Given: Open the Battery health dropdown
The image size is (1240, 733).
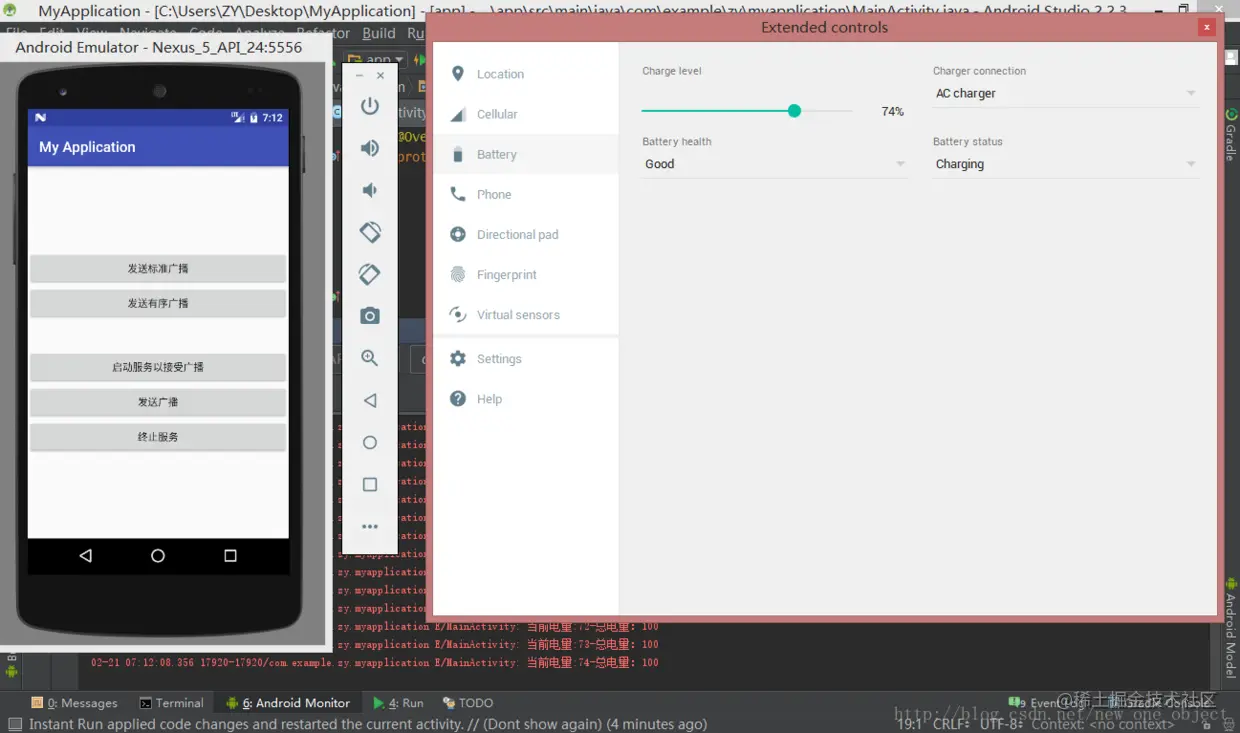Looking at the screenshot, I should pos(775,164).
